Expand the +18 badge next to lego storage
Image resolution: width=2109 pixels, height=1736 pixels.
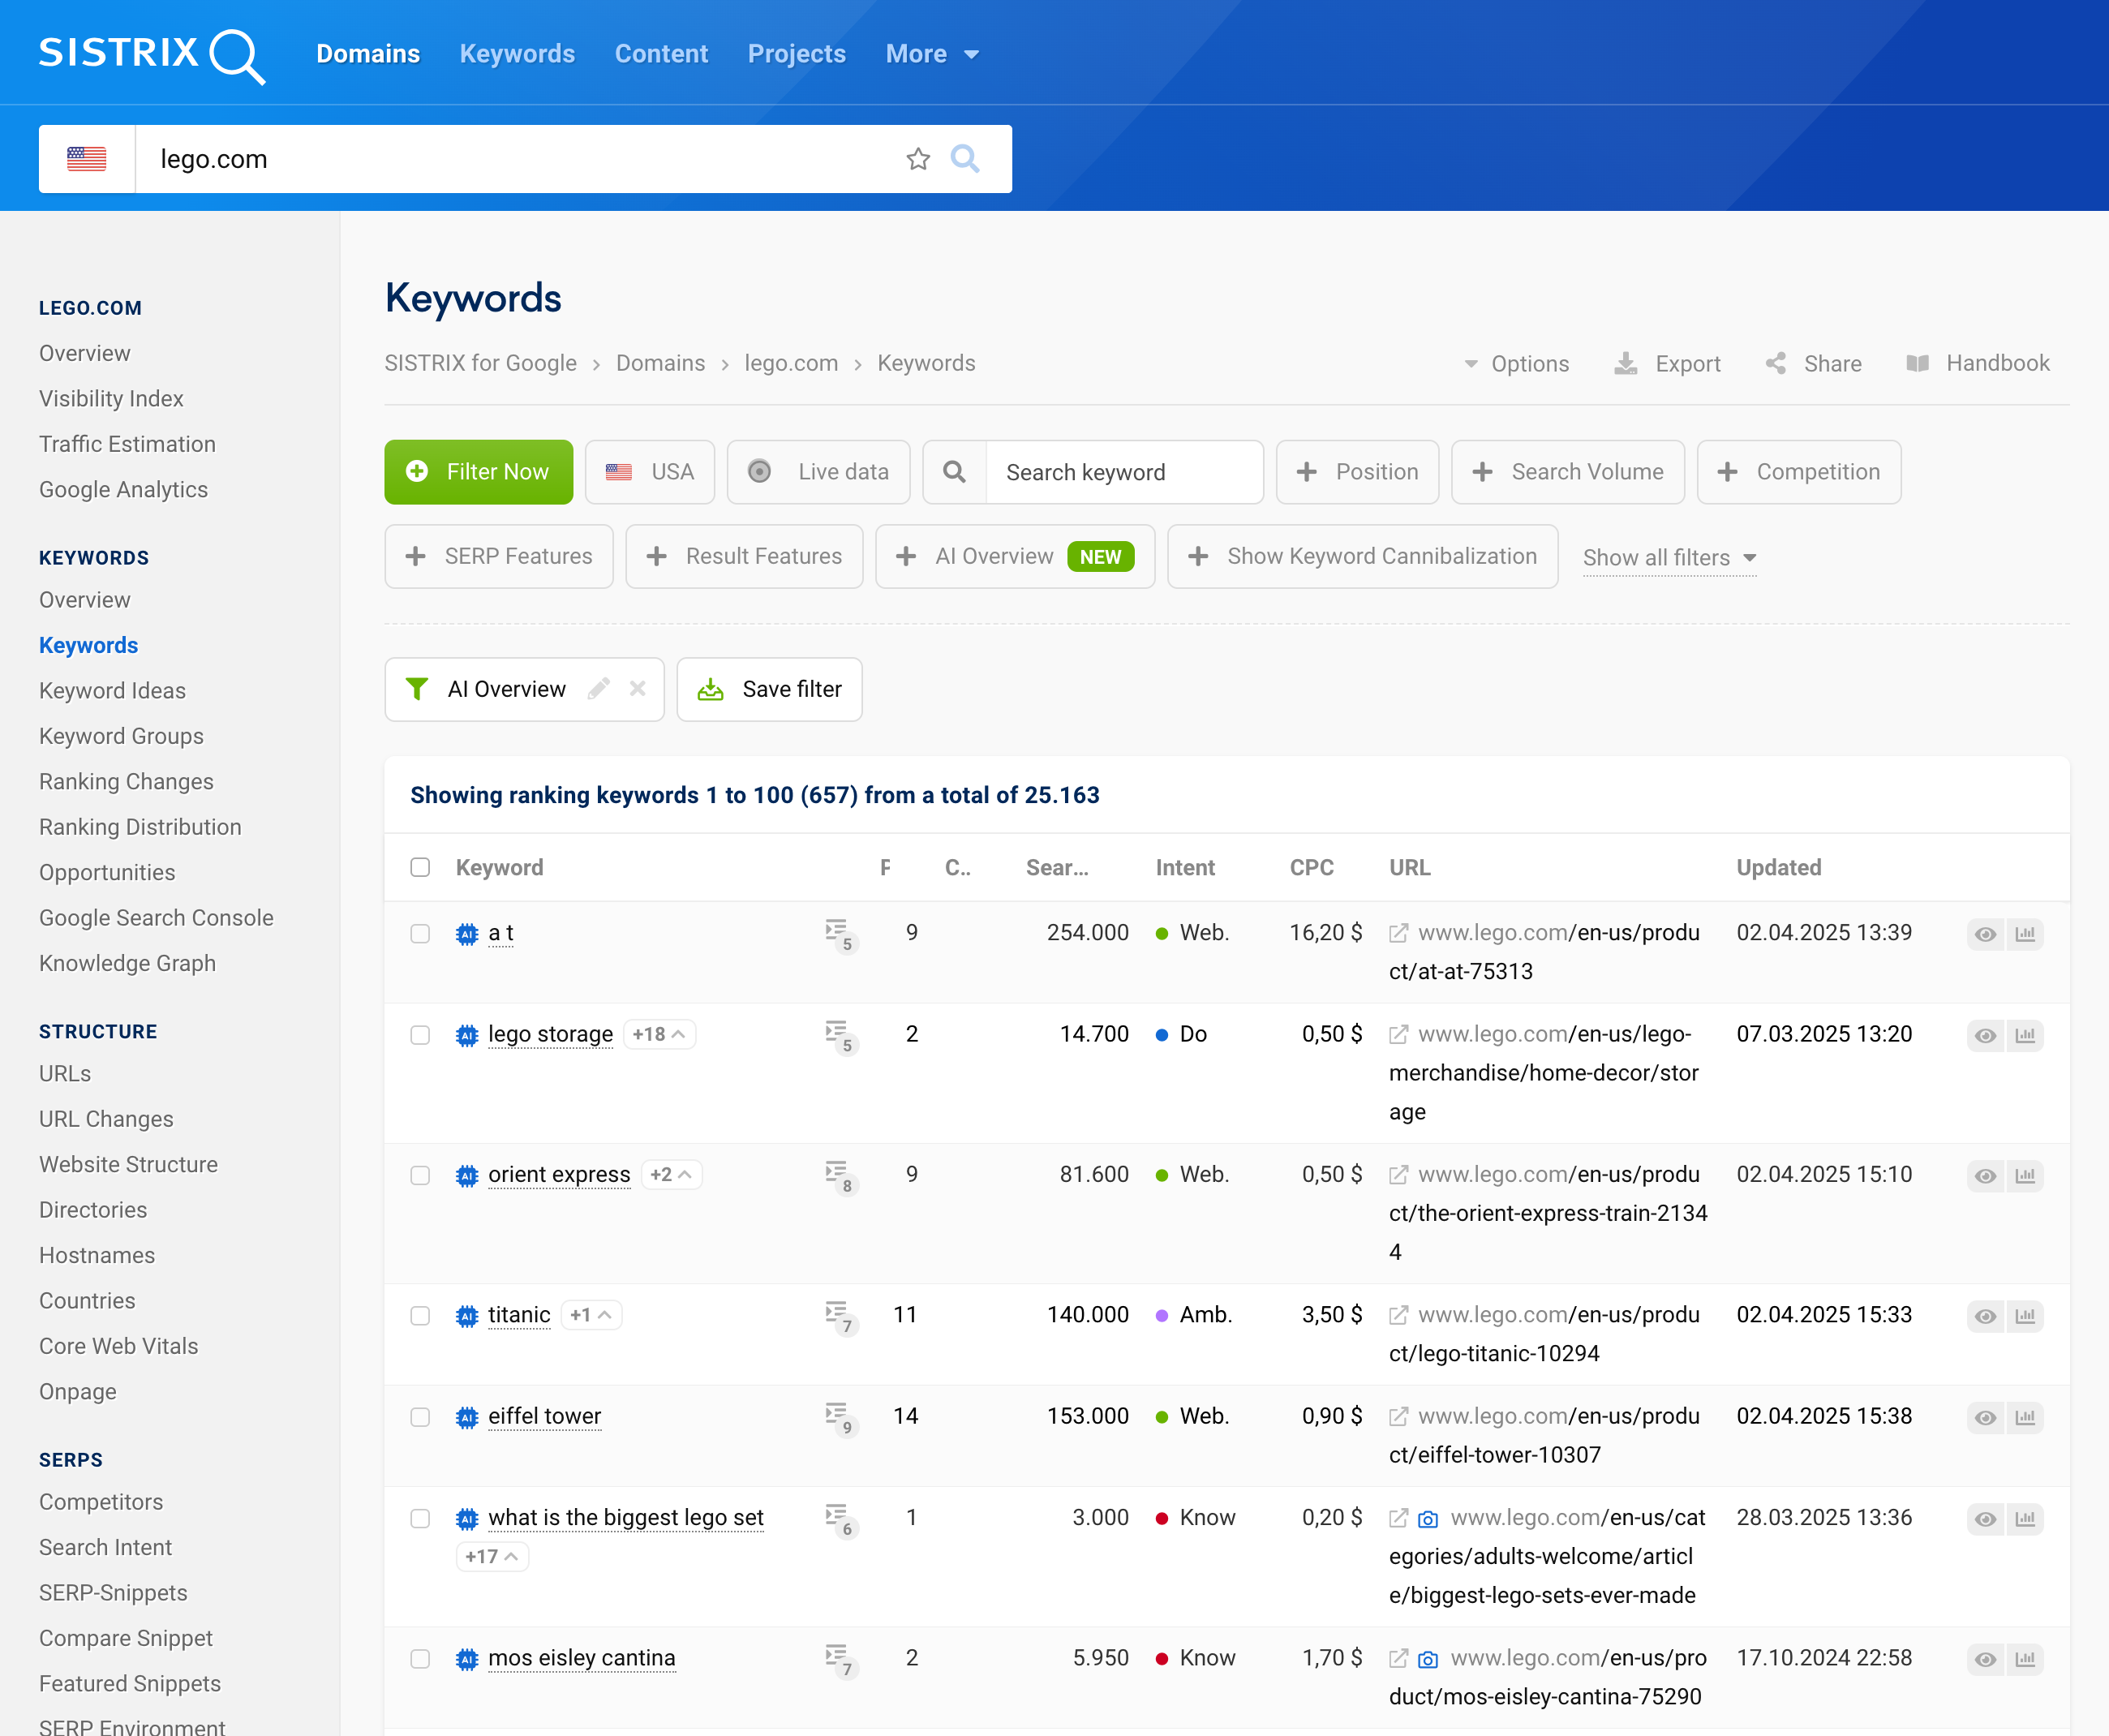tap(659, 1034)
